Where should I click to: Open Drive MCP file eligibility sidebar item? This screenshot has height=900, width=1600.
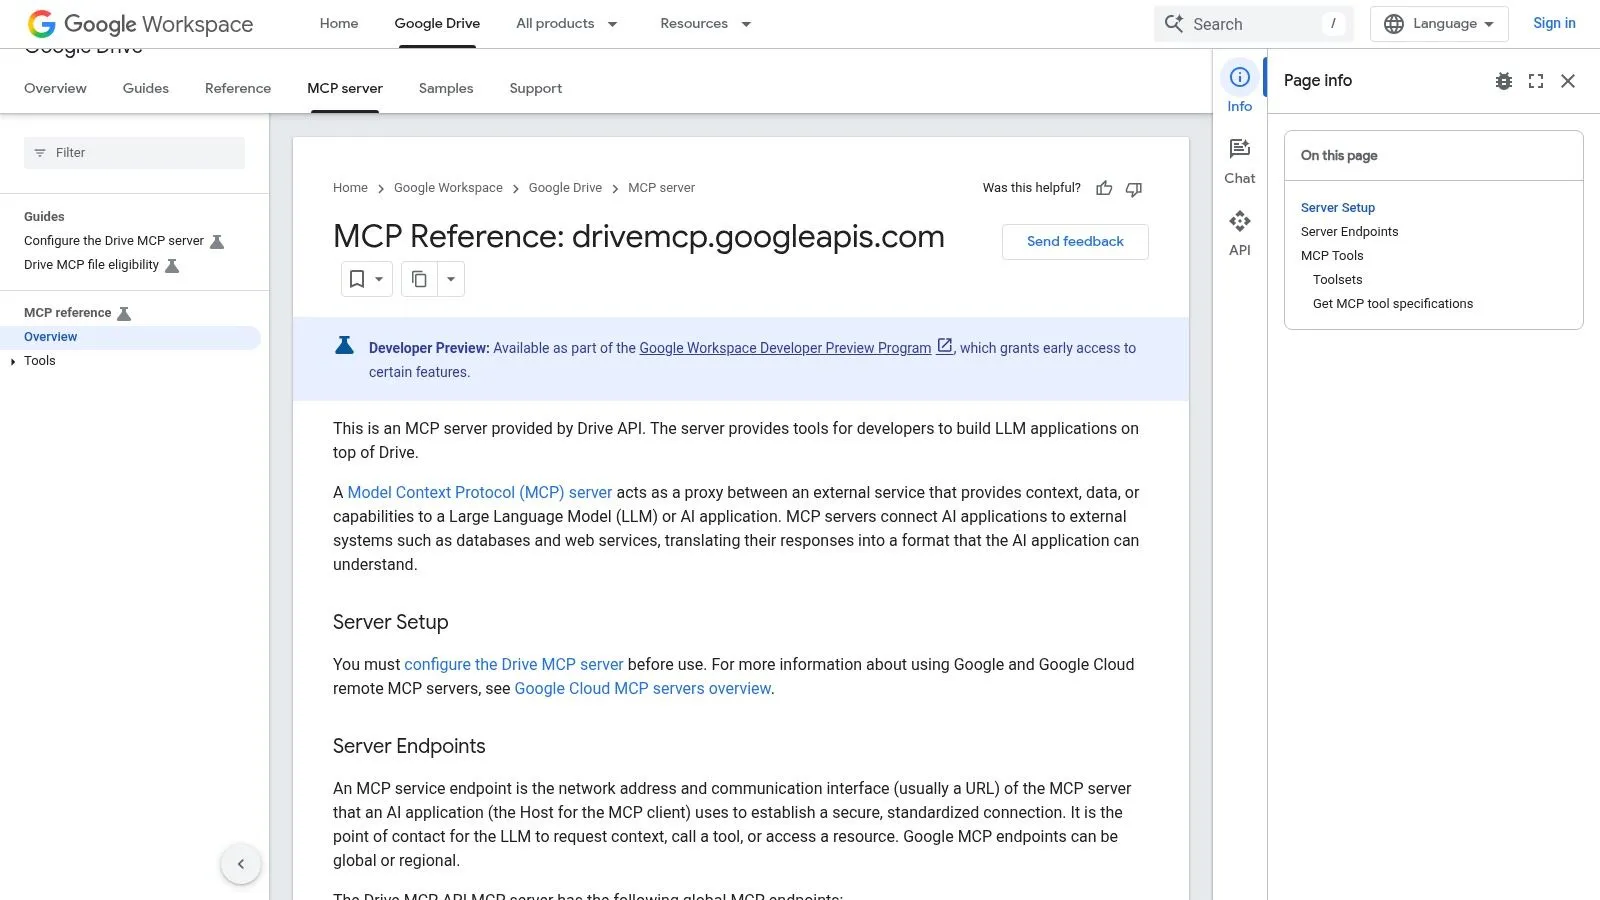click(91, 265)
